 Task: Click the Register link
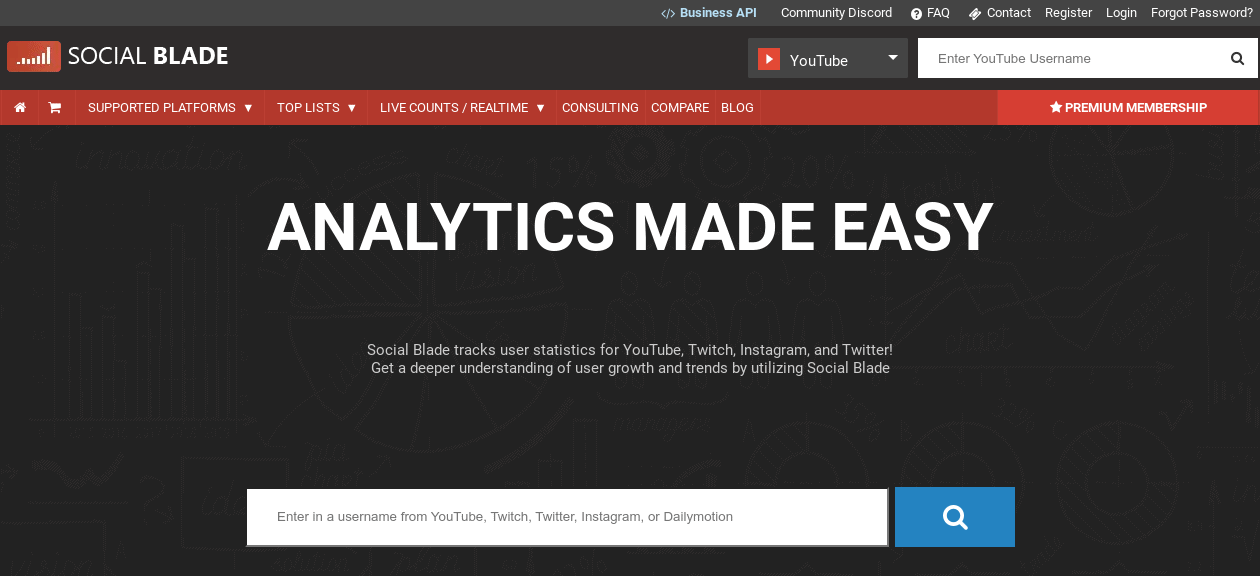tap(1068, 12)
